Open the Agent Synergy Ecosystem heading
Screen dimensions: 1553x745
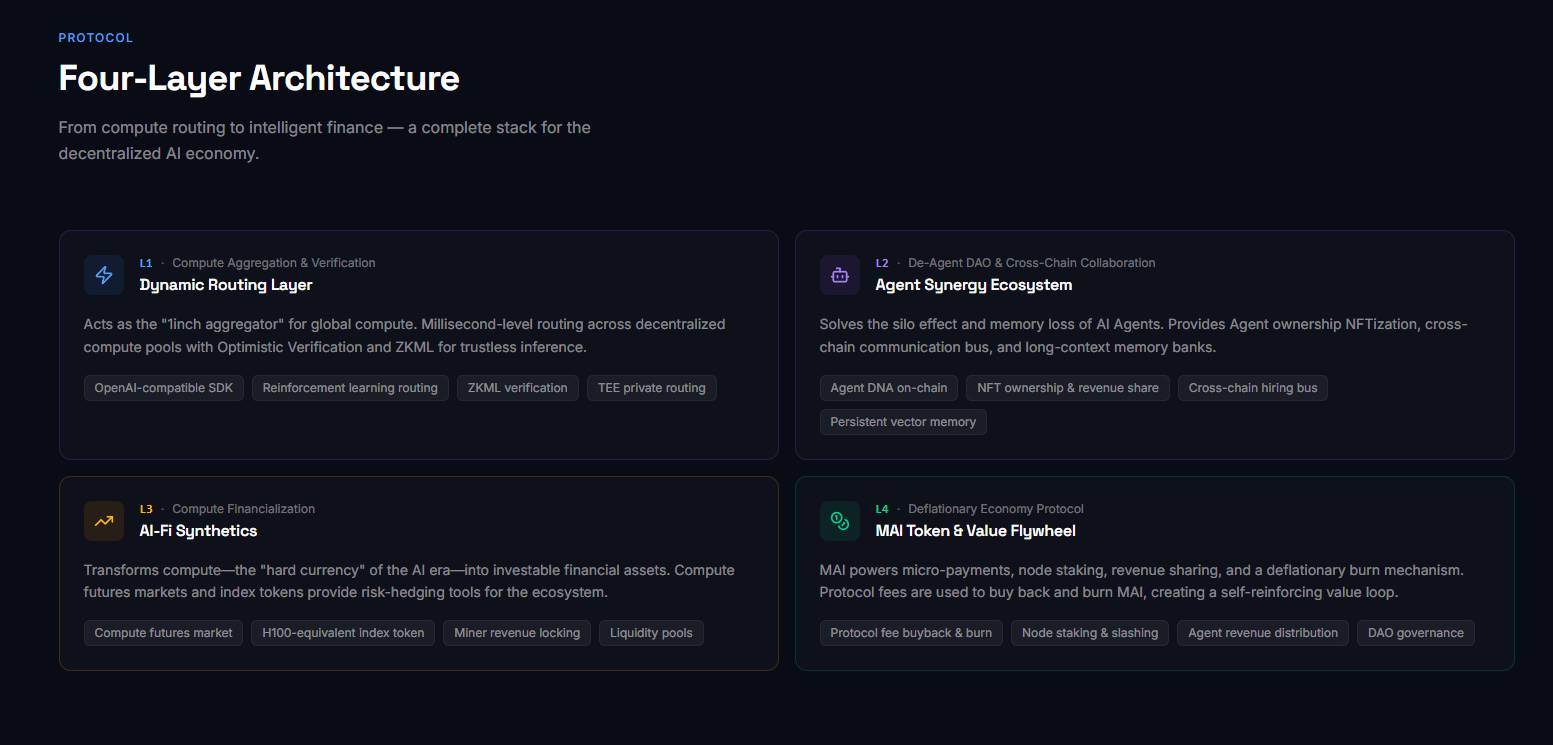click(x=973, y=285)
